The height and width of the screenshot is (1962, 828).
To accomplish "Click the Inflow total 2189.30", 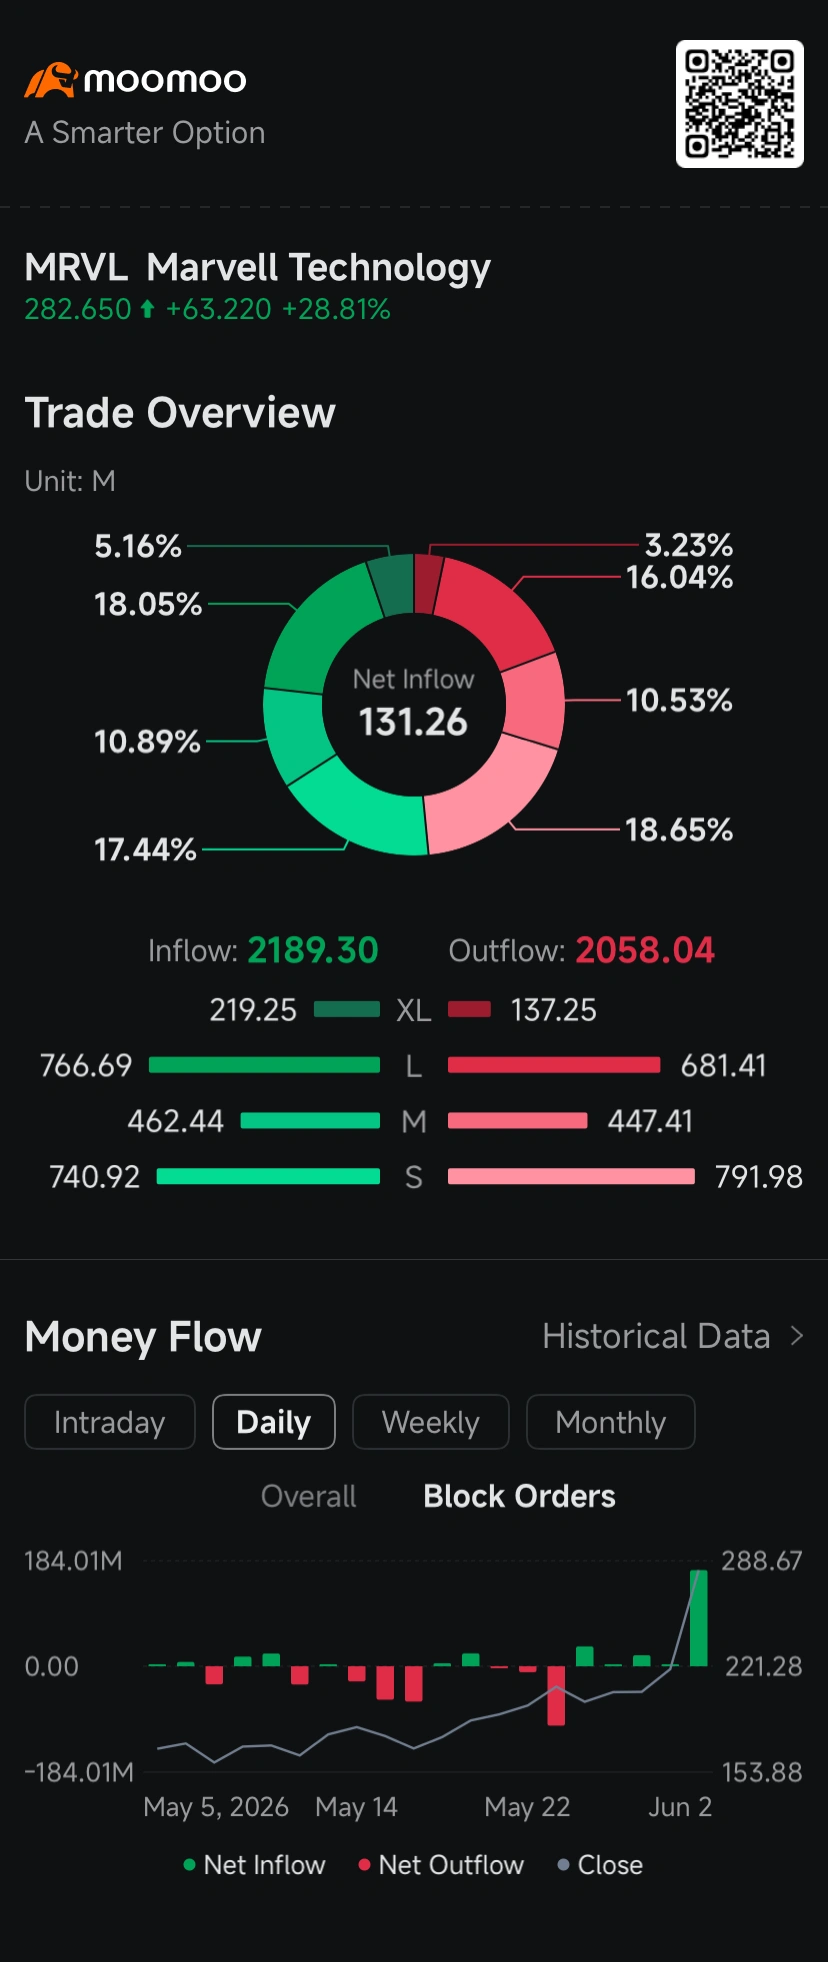I will pyautogui.click(x=313, y=950).
